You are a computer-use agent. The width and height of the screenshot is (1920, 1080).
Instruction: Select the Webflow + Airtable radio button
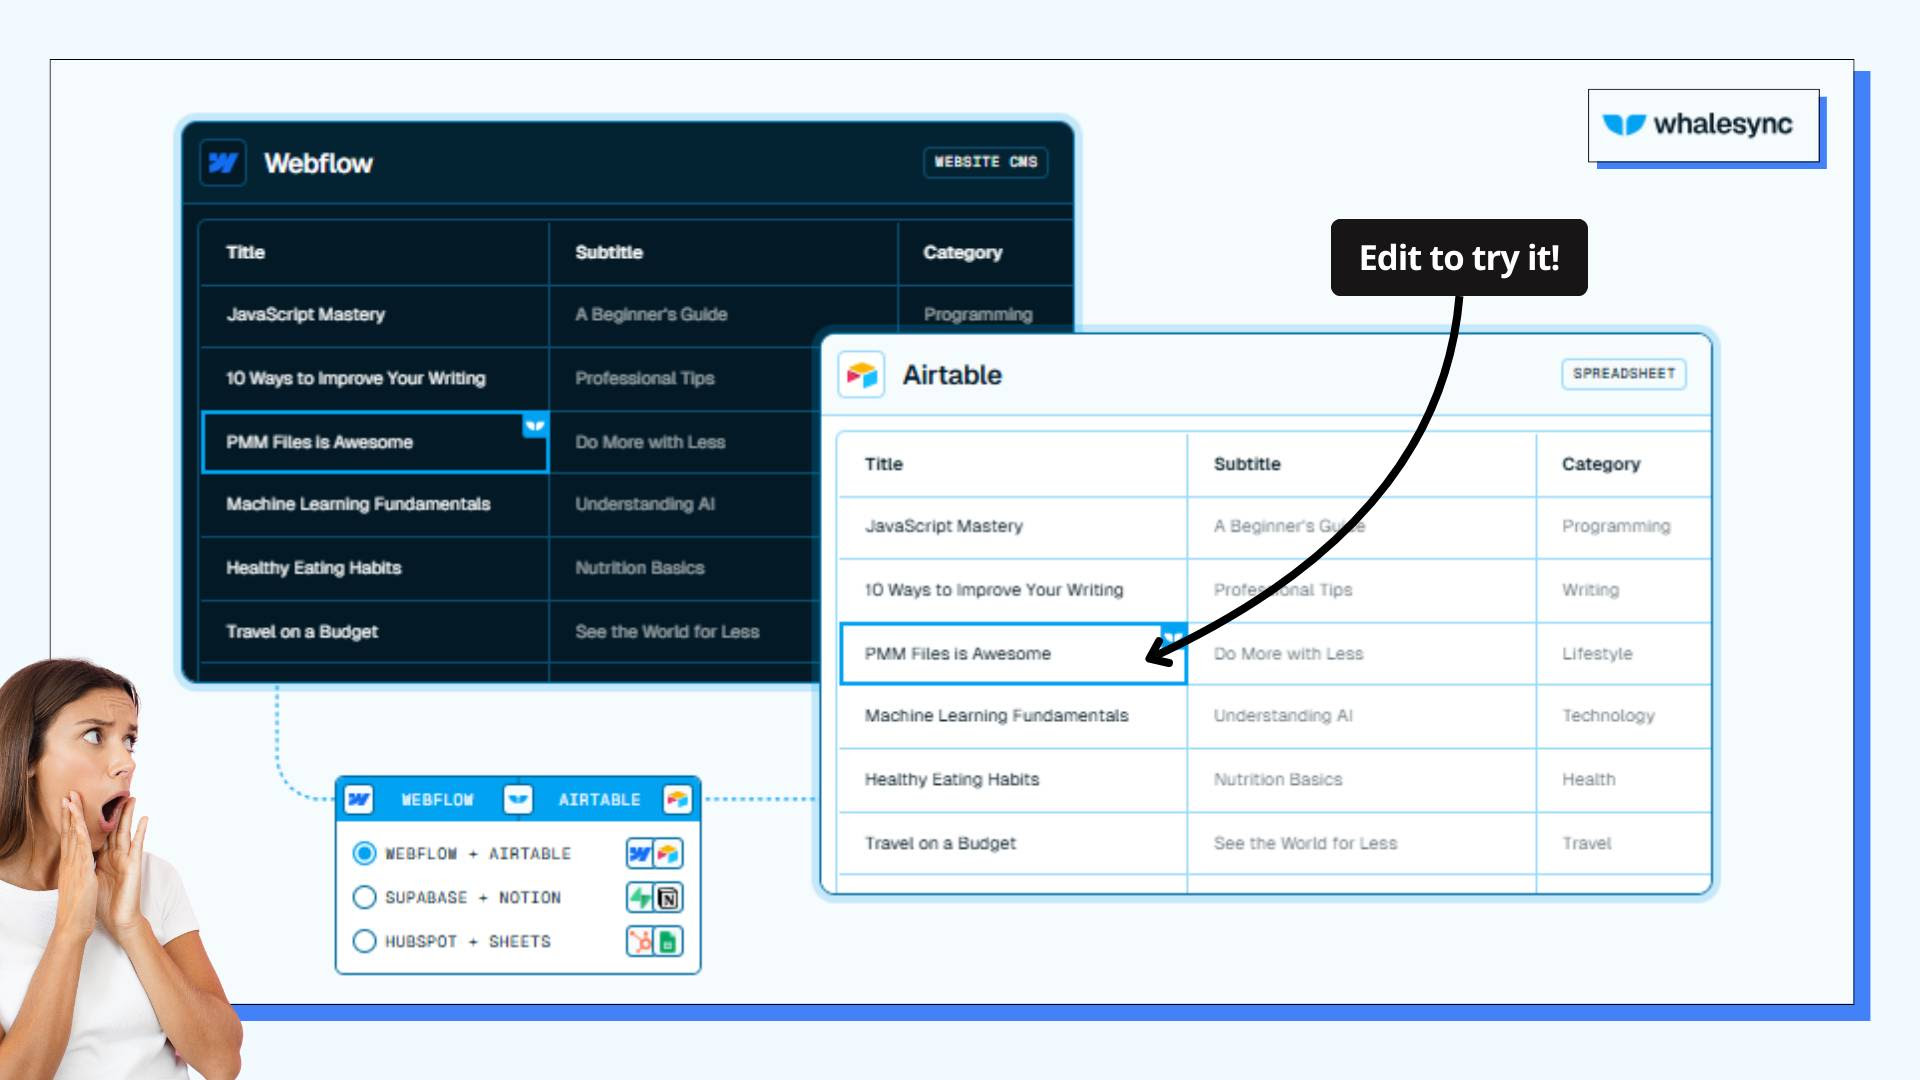[x=363, y=853]
